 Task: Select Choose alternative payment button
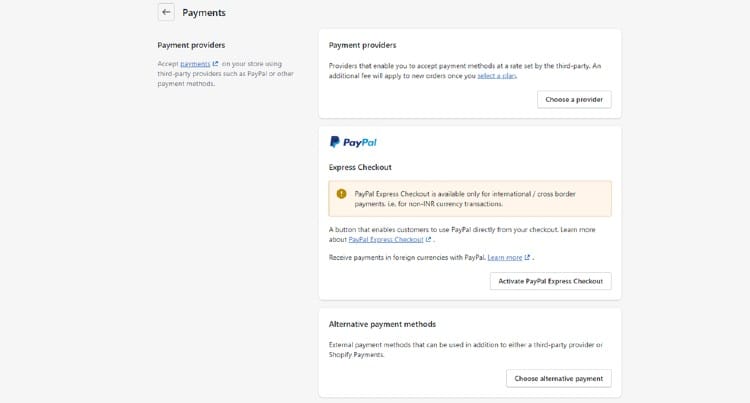pyautogui.click(x=559, y=378)
